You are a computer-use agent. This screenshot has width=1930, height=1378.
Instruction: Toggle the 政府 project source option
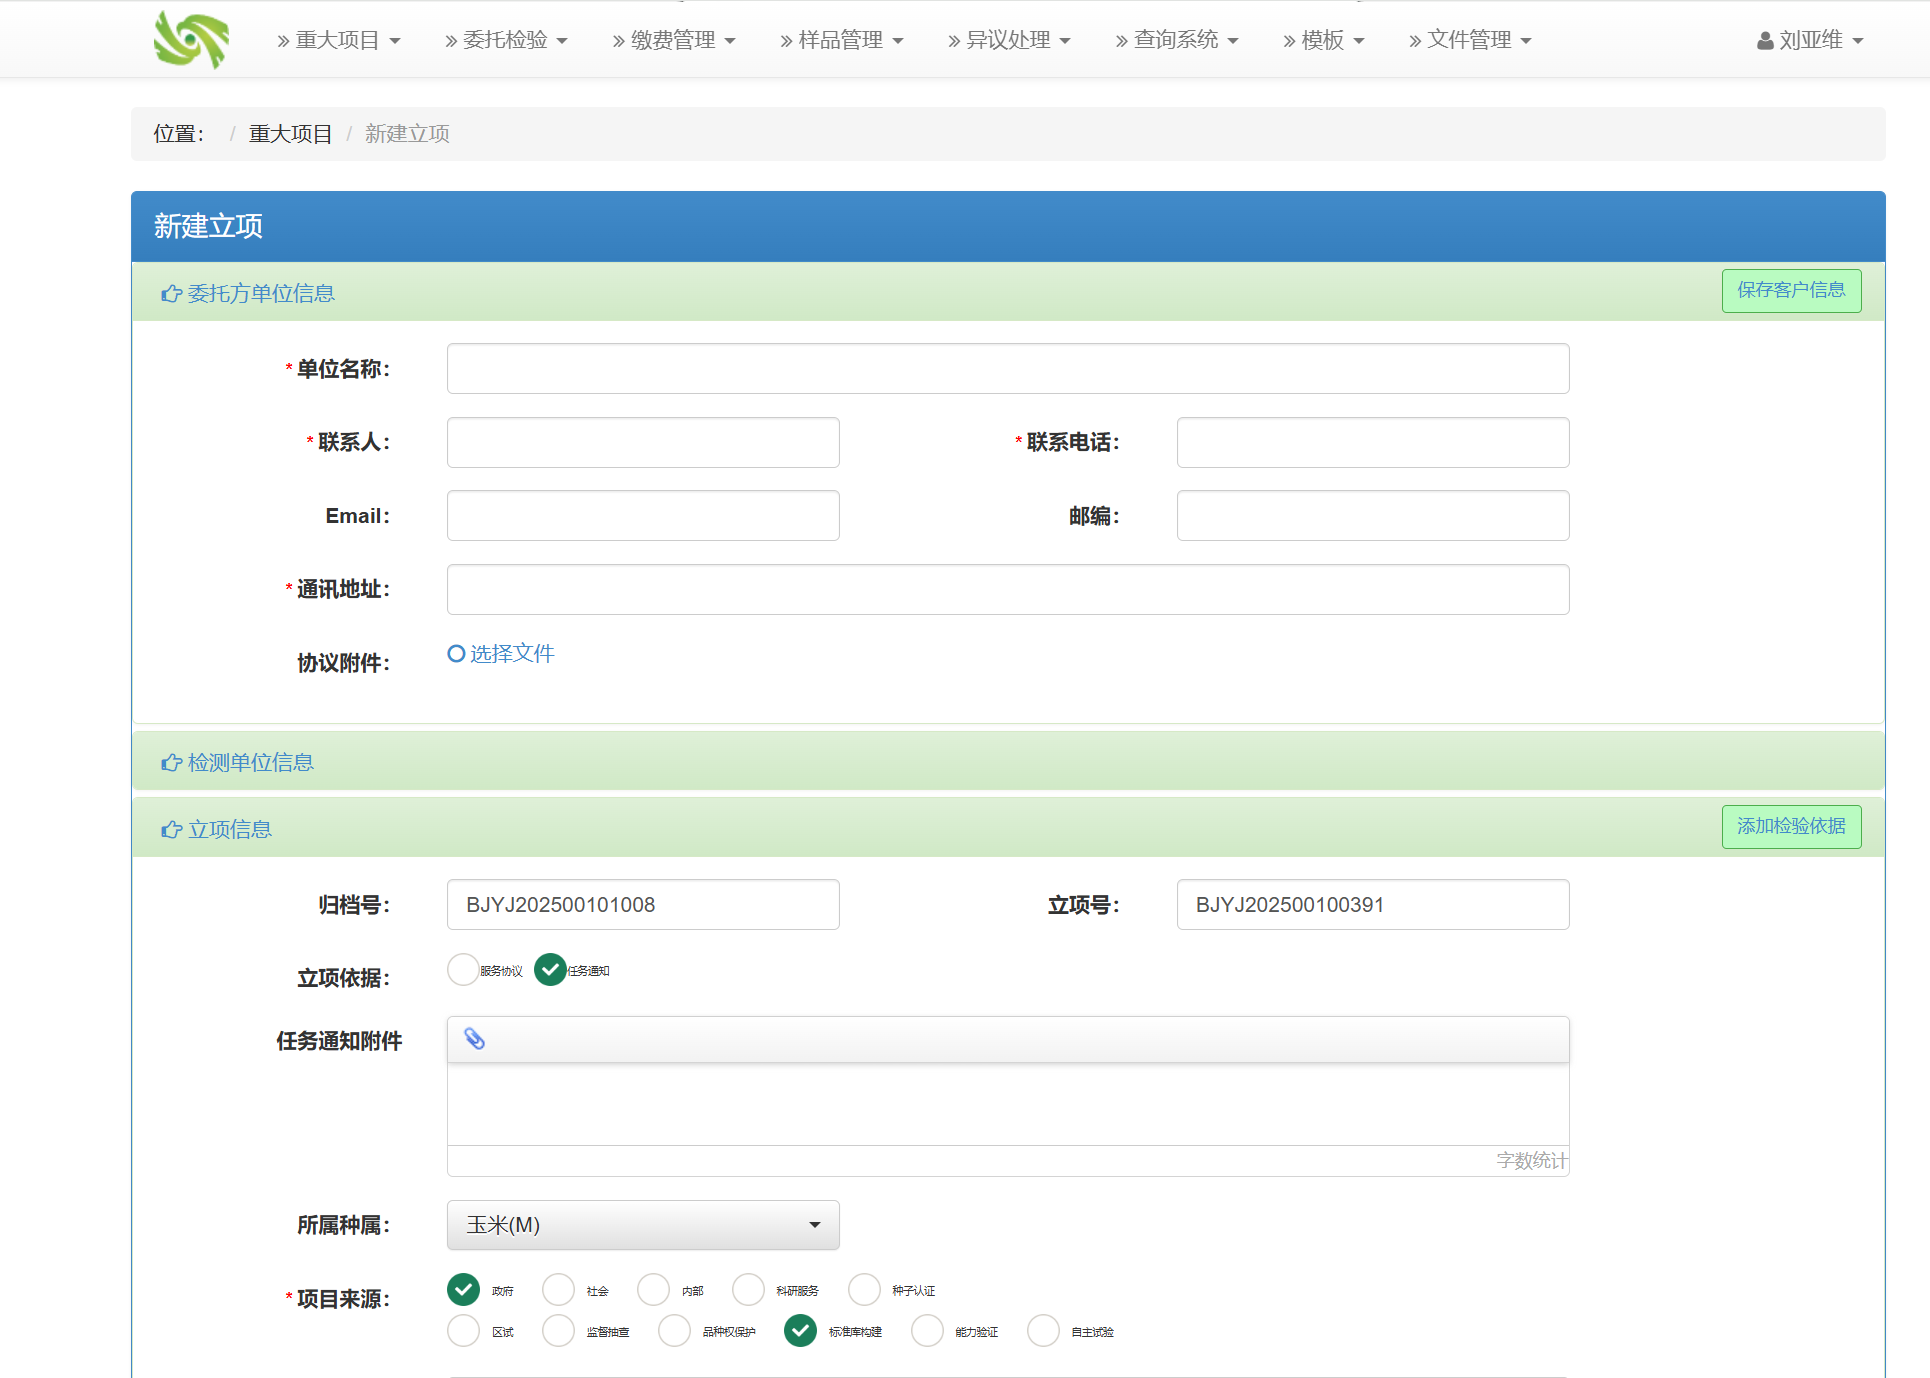(463, 1289)
